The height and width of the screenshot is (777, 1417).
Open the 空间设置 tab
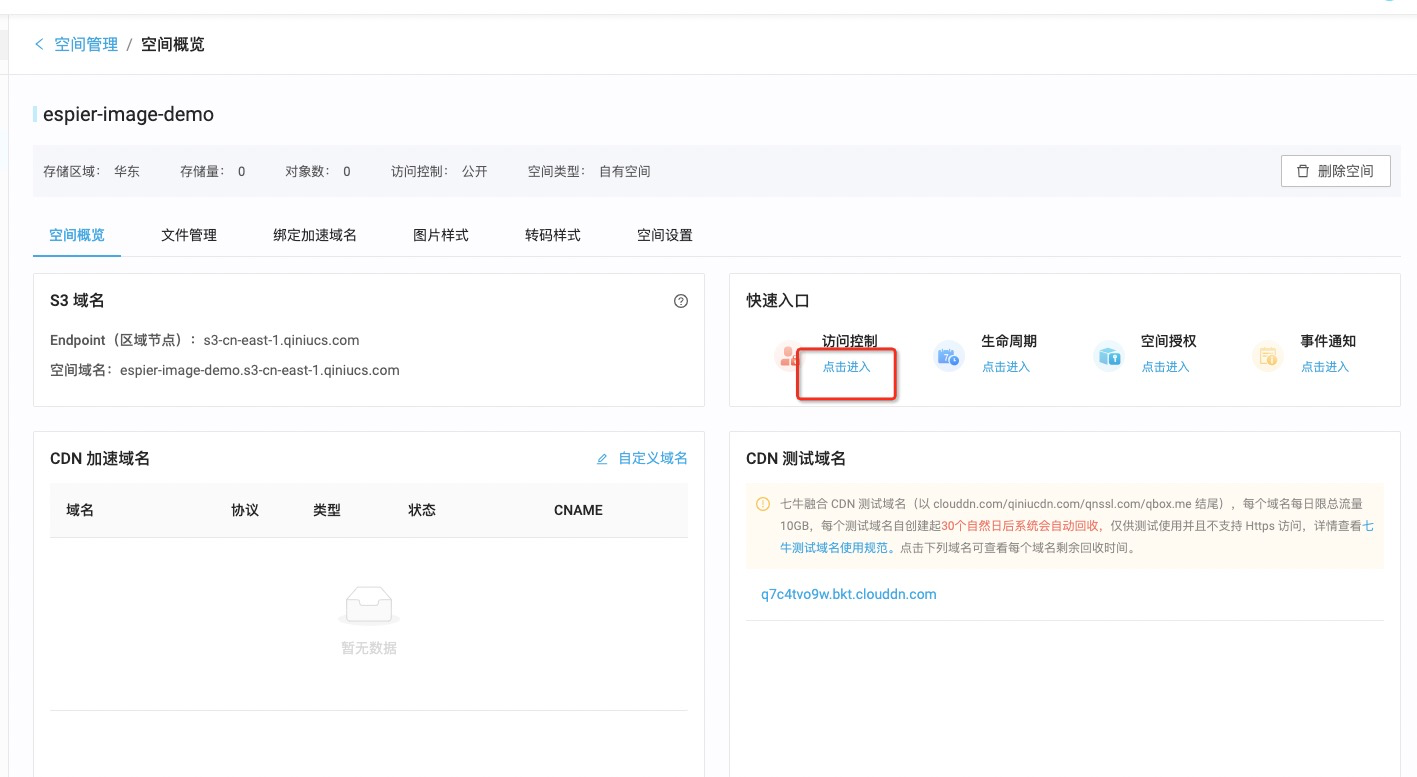pos(665,236)
